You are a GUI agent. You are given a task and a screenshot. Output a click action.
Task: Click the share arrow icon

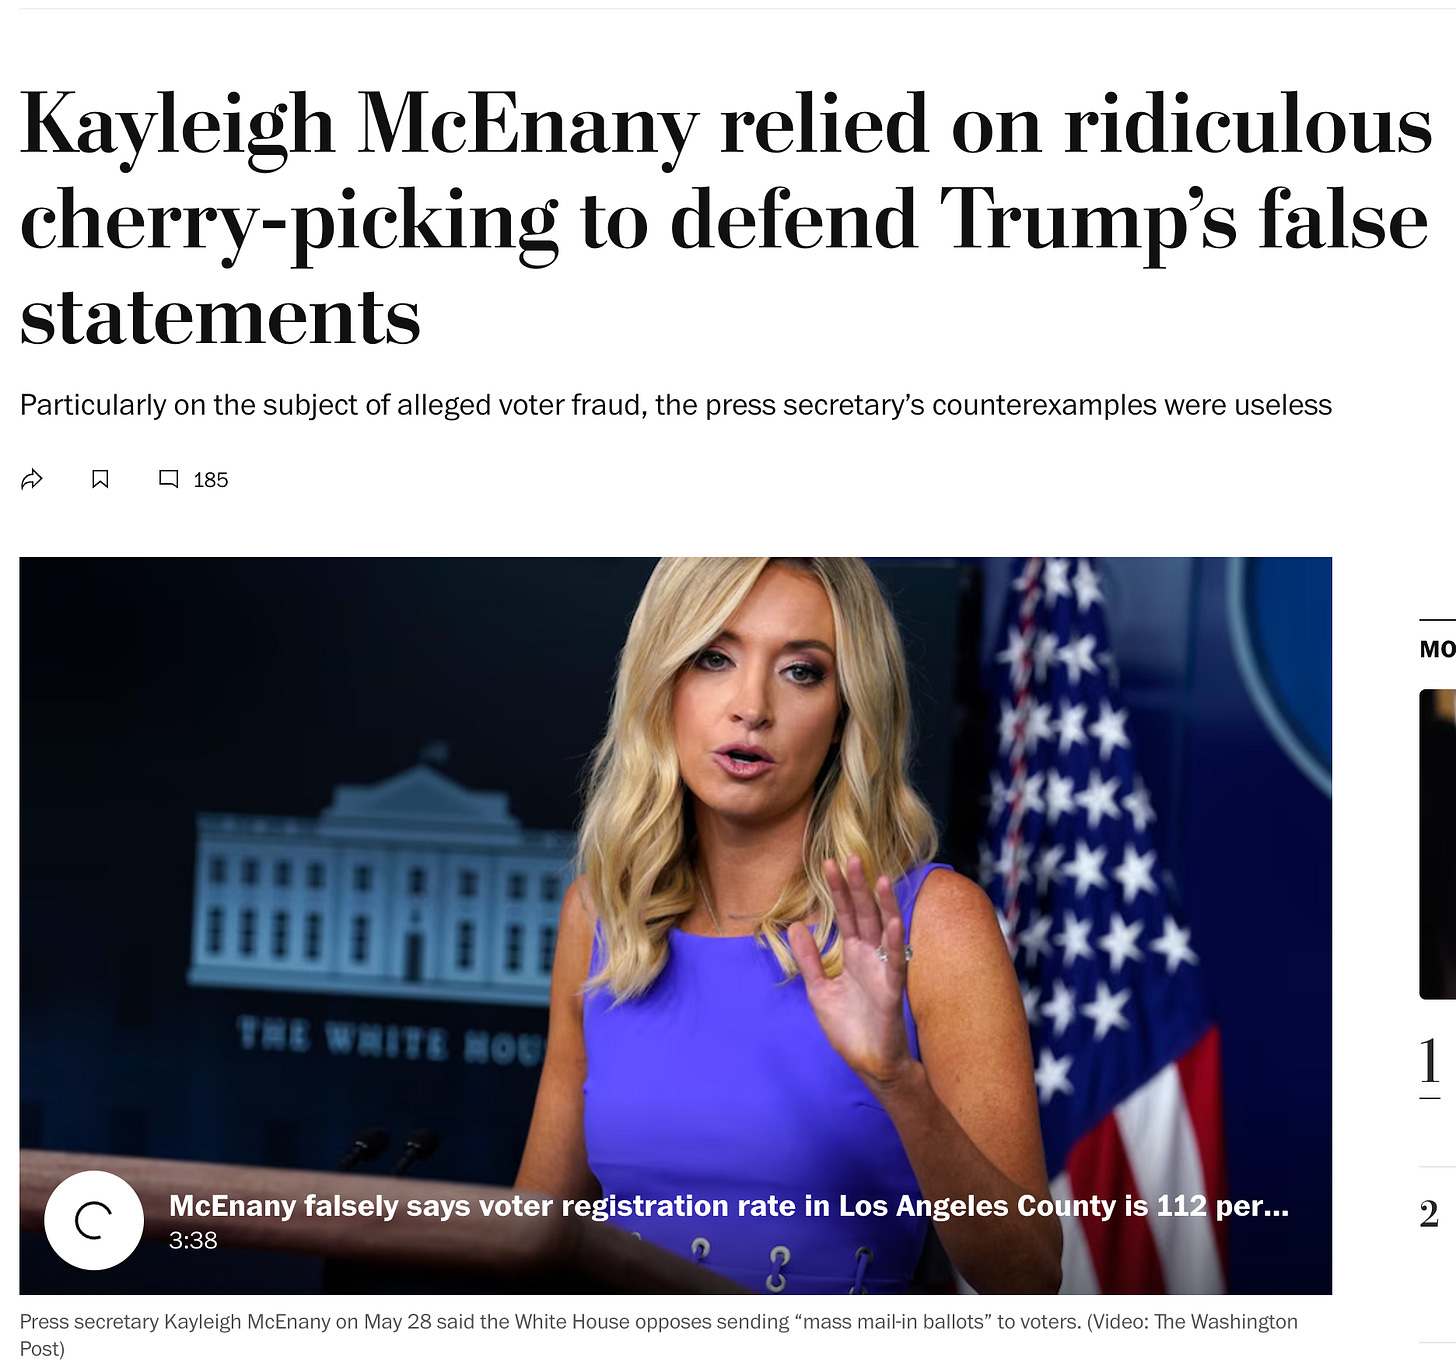click(x=32, y=480)
